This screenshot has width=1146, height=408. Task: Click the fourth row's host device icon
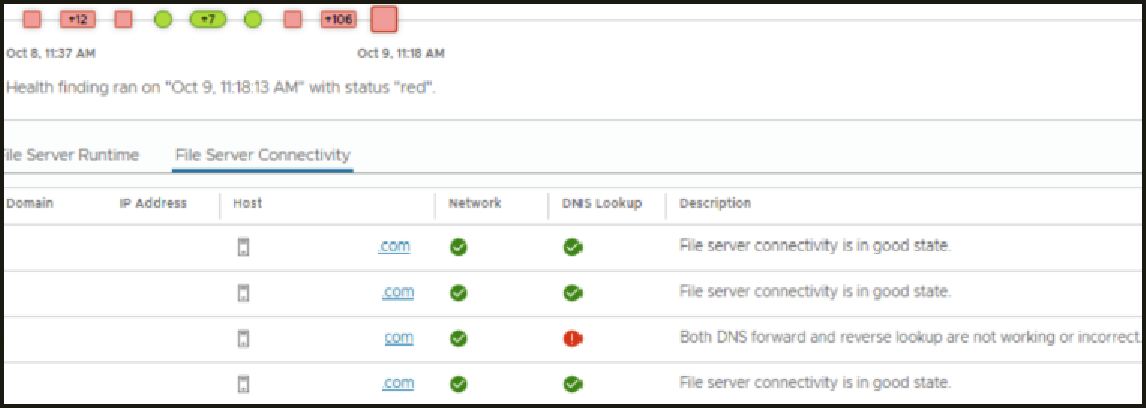pos(243,383)
